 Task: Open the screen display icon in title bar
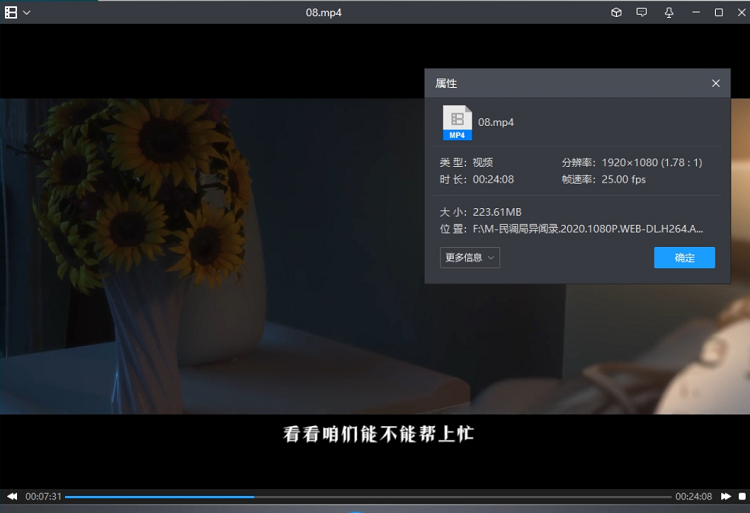point(642,12)
